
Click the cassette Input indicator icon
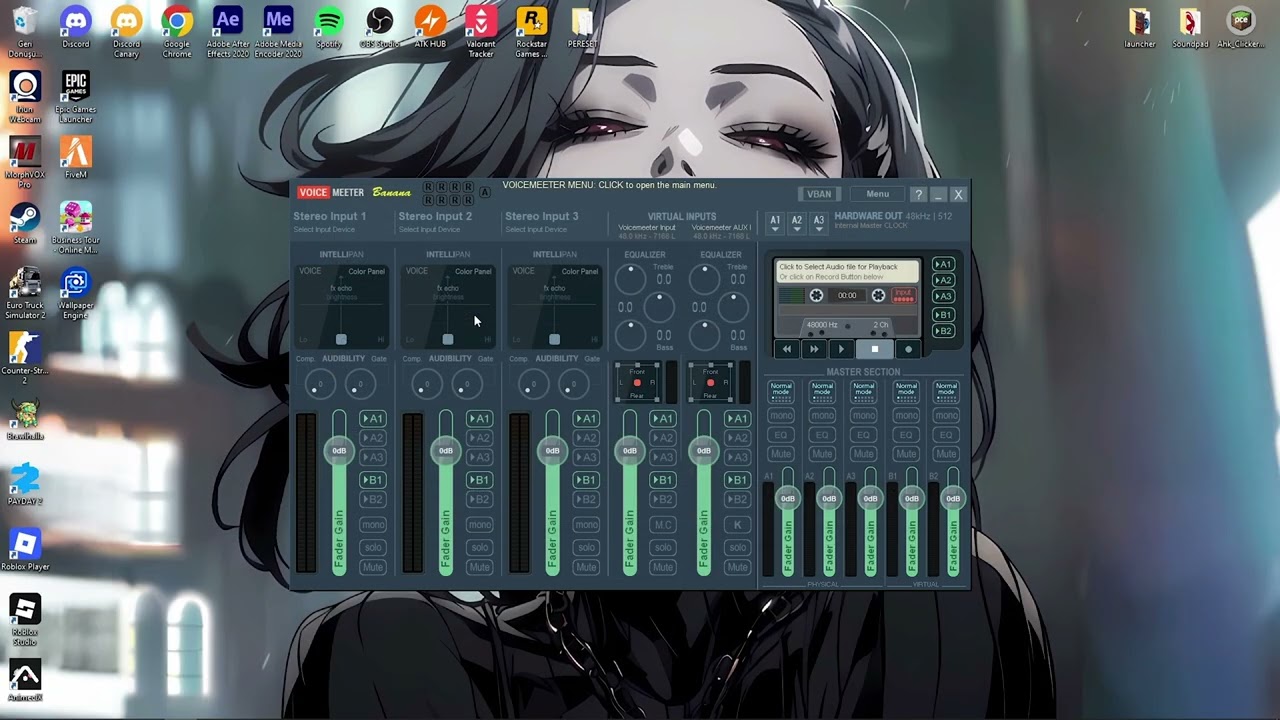click(x=903, y=295)
